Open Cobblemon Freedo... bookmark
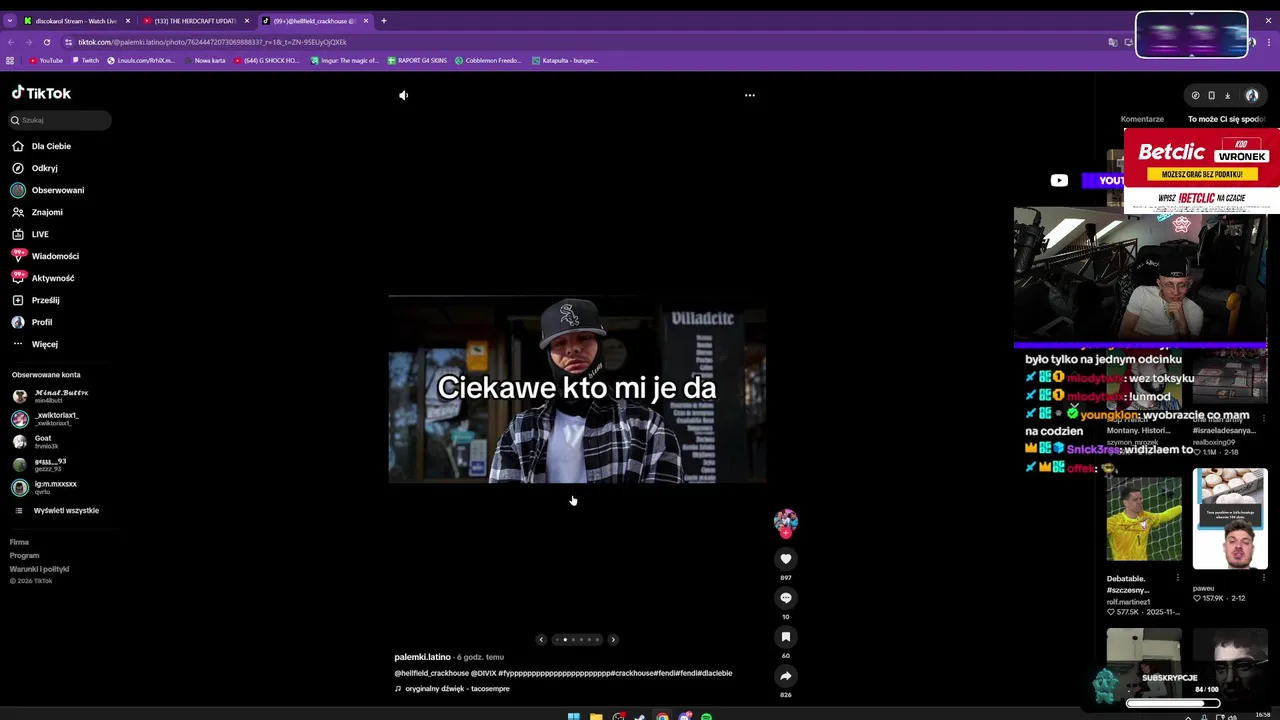The image size is (1280, 720). [x=488, y=60]
